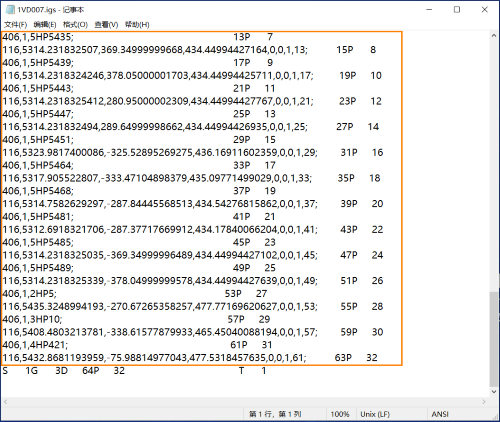500x422 pixels.
Task: Click the terminate line S 1G 3D 64P
Action: (134, 371)
